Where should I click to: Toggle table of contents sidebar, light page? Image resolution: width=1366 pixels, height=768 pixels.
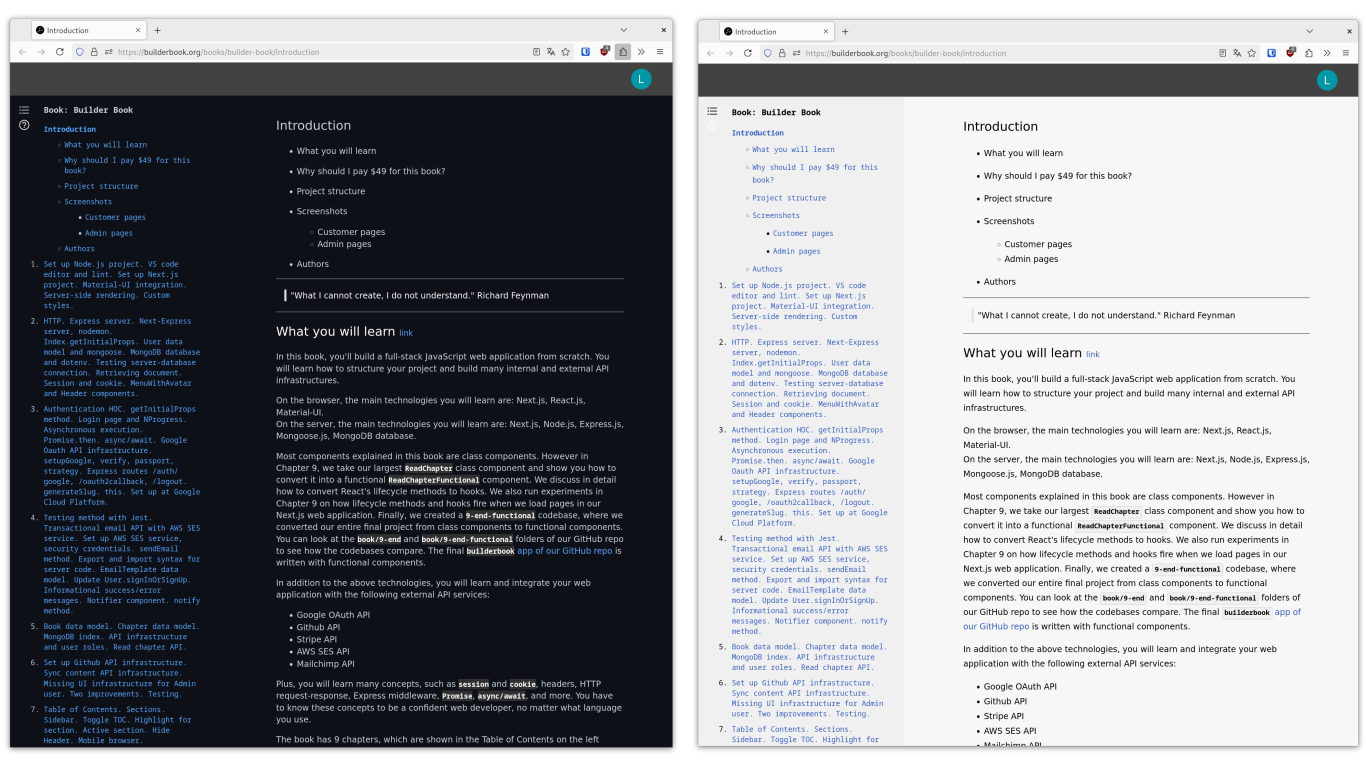pos(712,111)
